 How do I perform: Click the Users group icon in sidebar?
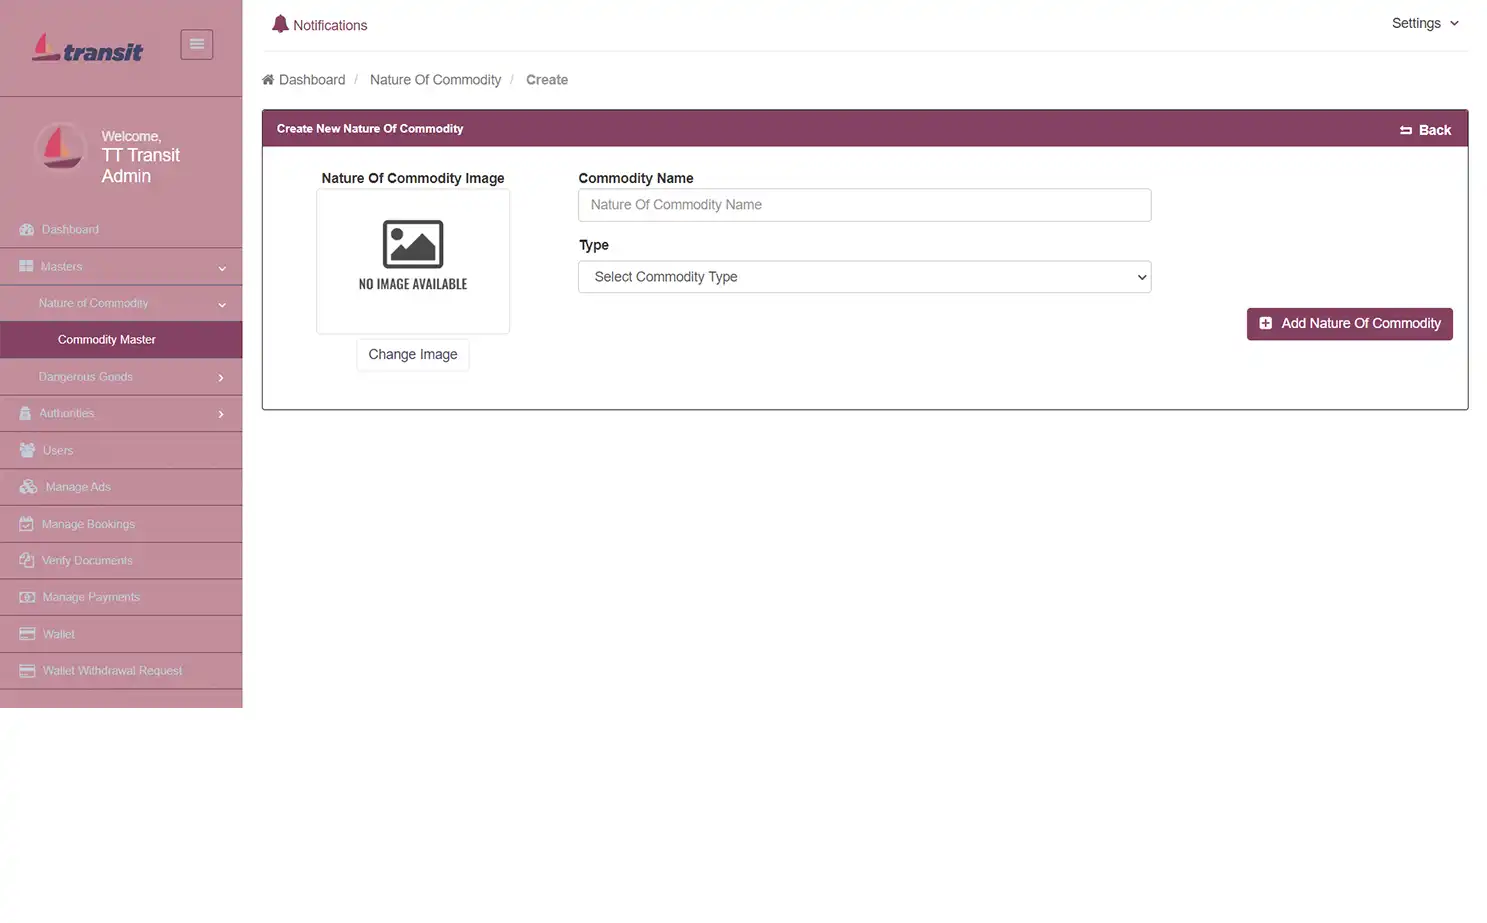point(27,450)
